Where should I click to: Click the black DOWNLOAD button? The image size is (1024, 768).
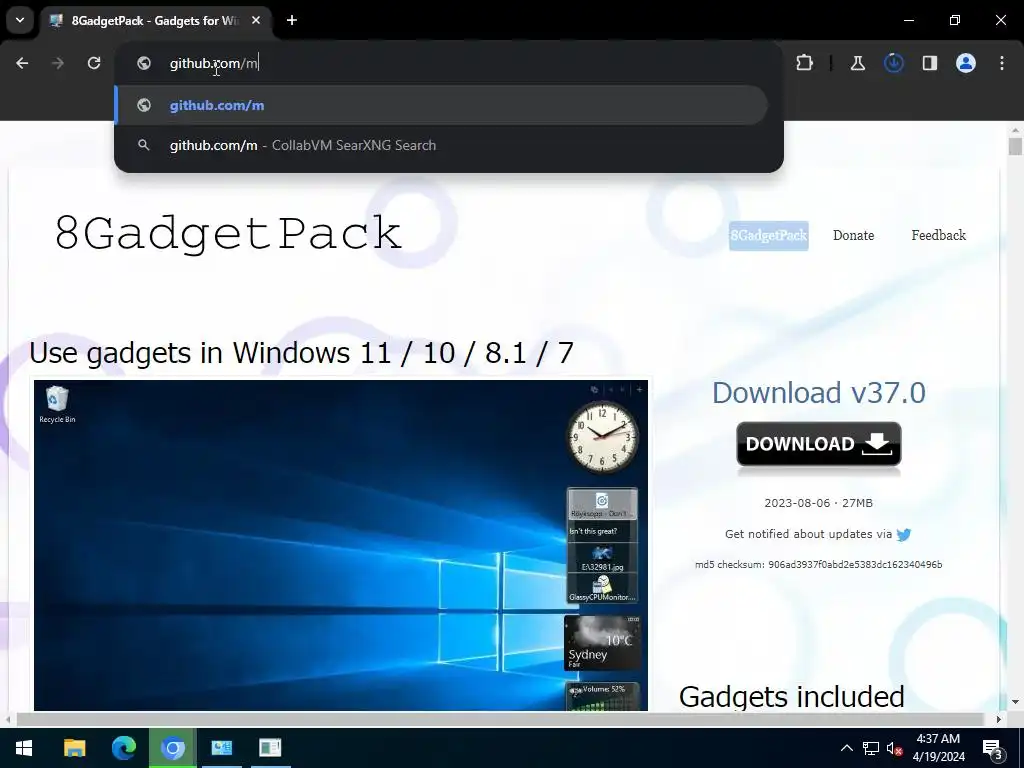tap(819, 444)
